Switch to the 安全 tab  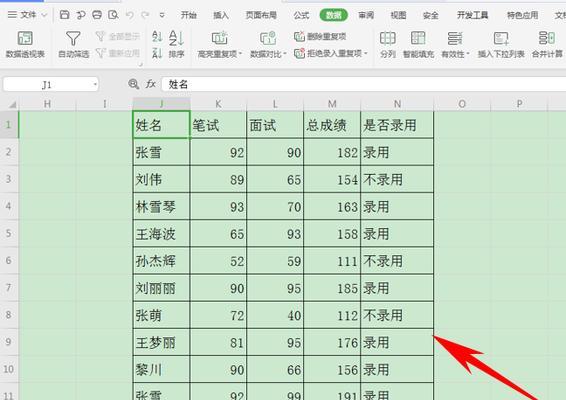[430, 15]
